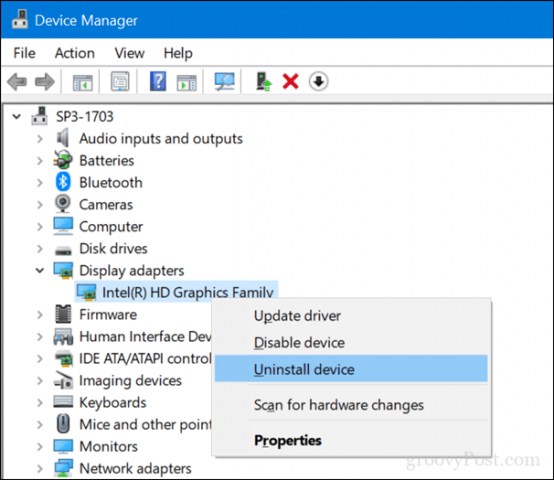Open the Action menu
The height and width of the screenshot is (480, 554).
click(75, 53)
